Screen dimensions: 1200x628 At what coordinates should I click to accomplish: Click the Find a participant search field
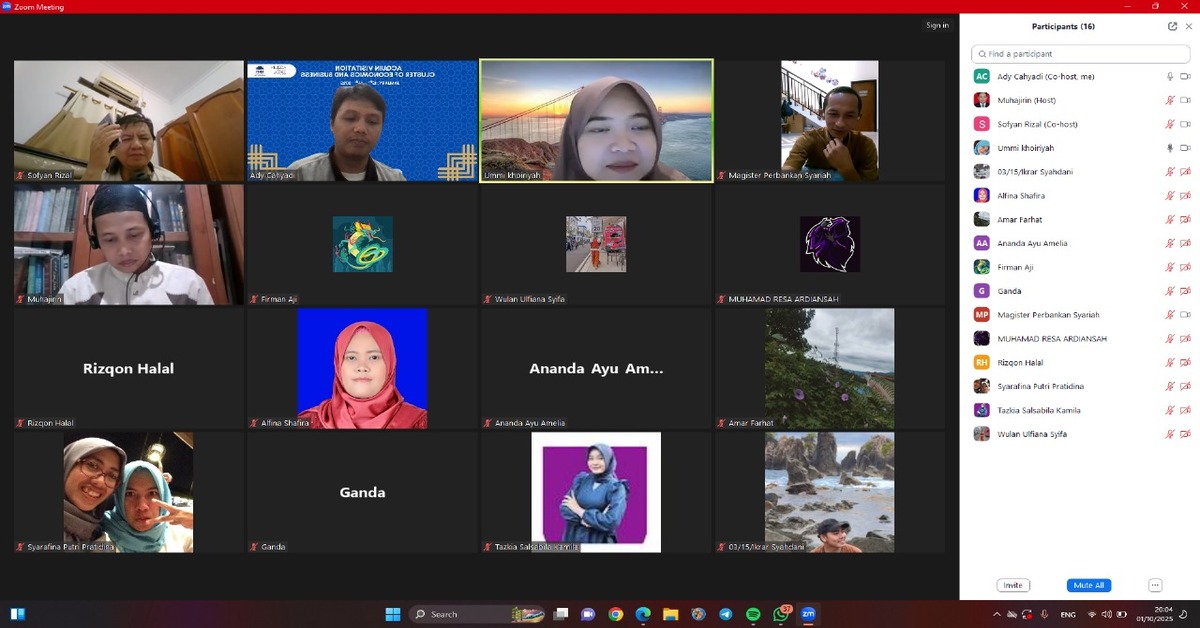point(1080,54)
